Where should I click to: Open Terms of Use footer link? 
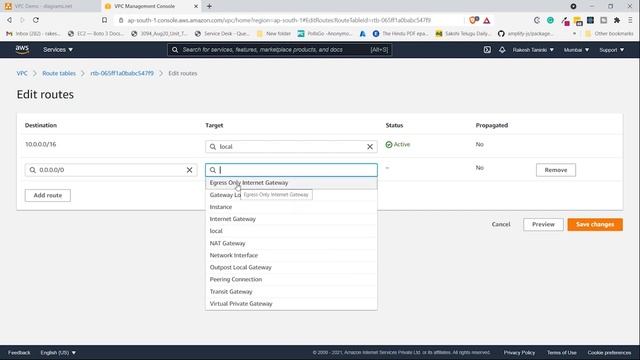[x=562, y=353]
